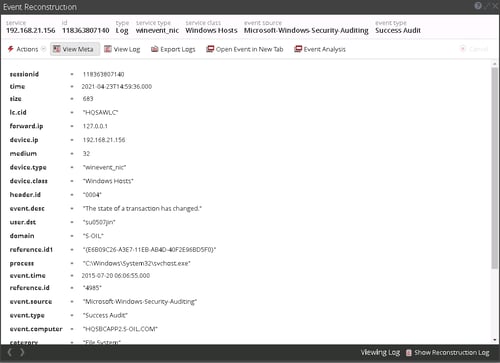
Task: Select the View Meta button
Action: point(75,49)
